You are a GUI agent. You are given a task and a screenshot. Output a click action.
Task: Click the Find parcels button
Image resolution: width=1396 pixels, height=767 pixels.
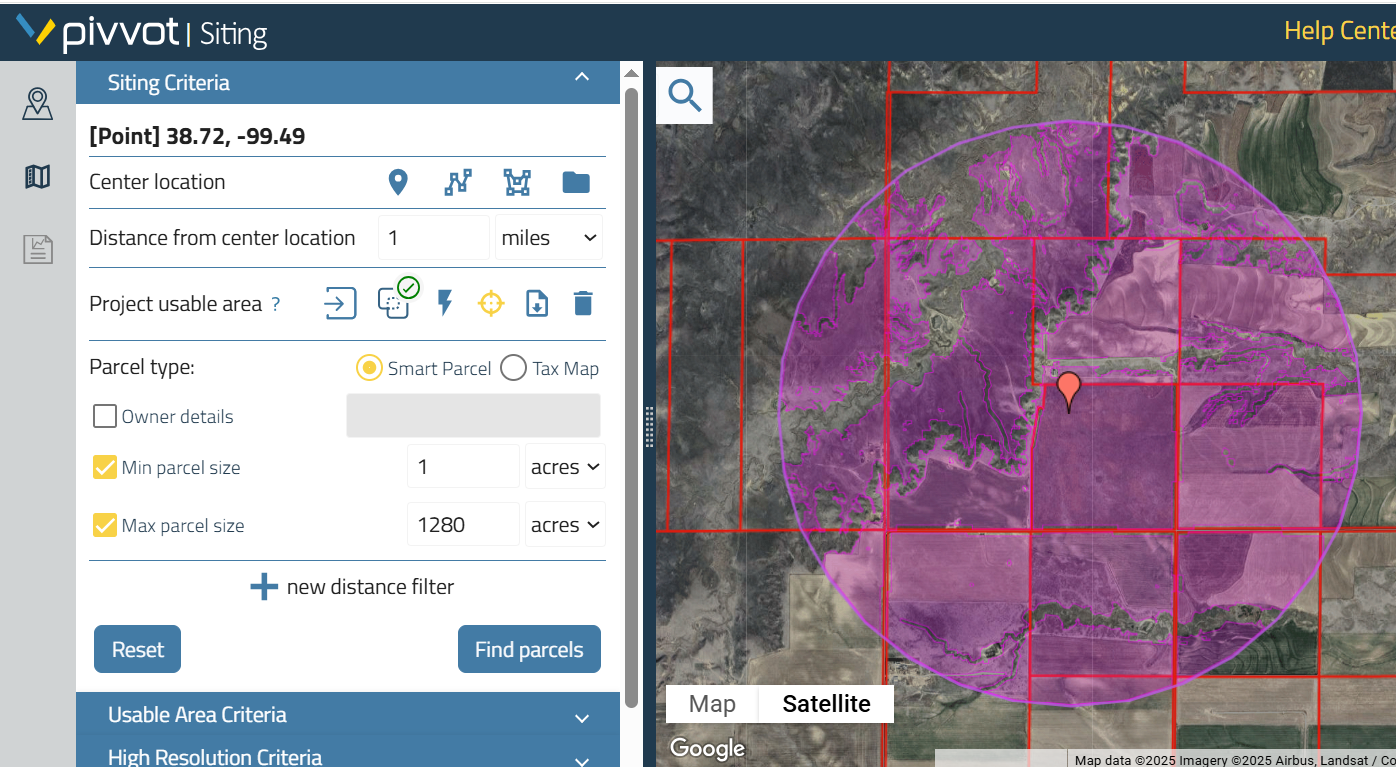(x=529, y=649)
